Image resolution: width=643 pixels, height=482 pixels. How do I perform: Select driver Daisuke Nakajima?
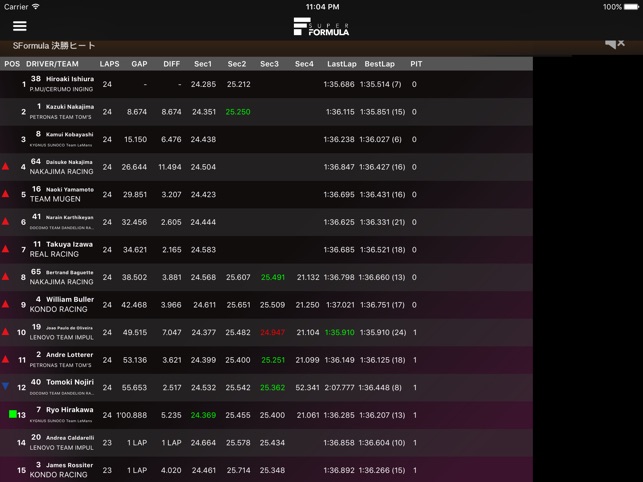click(x=69, y=162)
